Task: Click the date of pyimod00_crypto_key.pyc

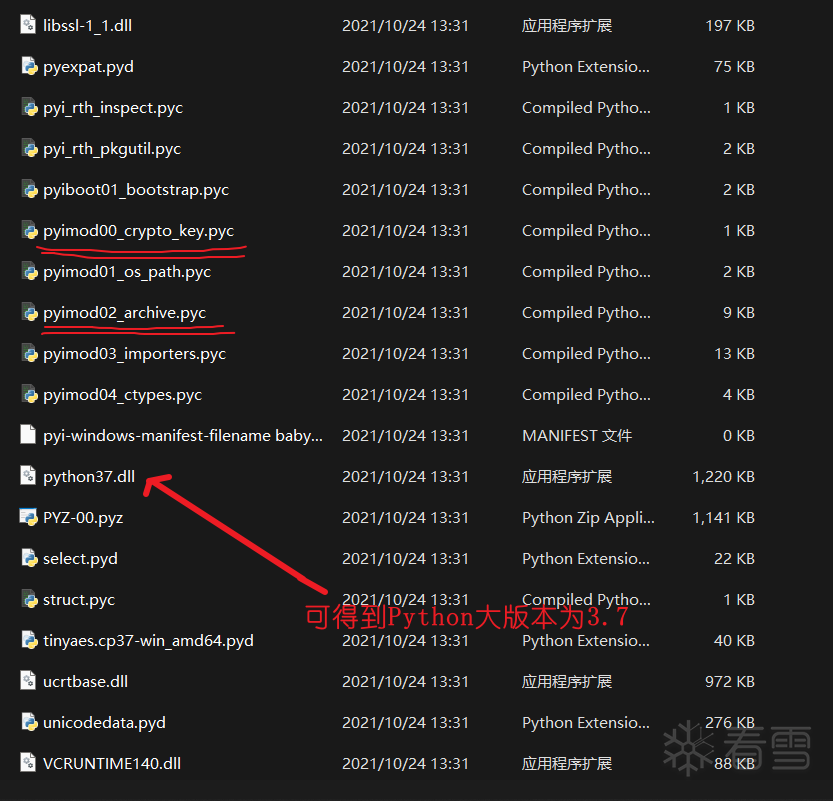Action: coord(405,231)
